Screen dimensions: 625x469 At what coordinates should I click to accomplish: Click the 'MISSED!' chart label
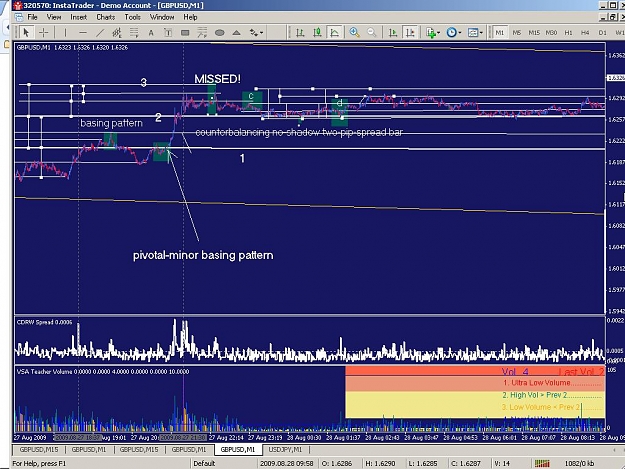(x=217, y=79)
